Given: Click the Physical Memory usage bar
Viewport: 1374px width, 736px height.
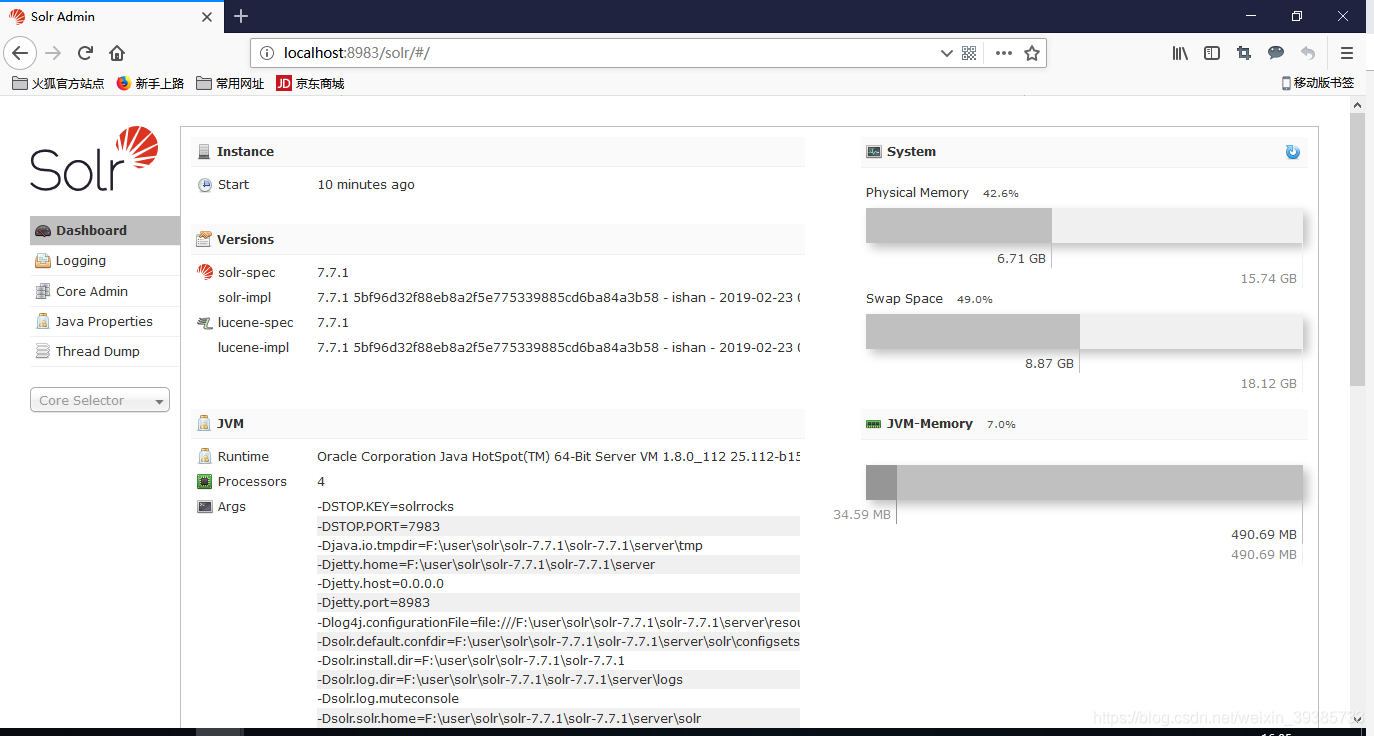Looking at the screenshot, I should tap(1084, 225).
